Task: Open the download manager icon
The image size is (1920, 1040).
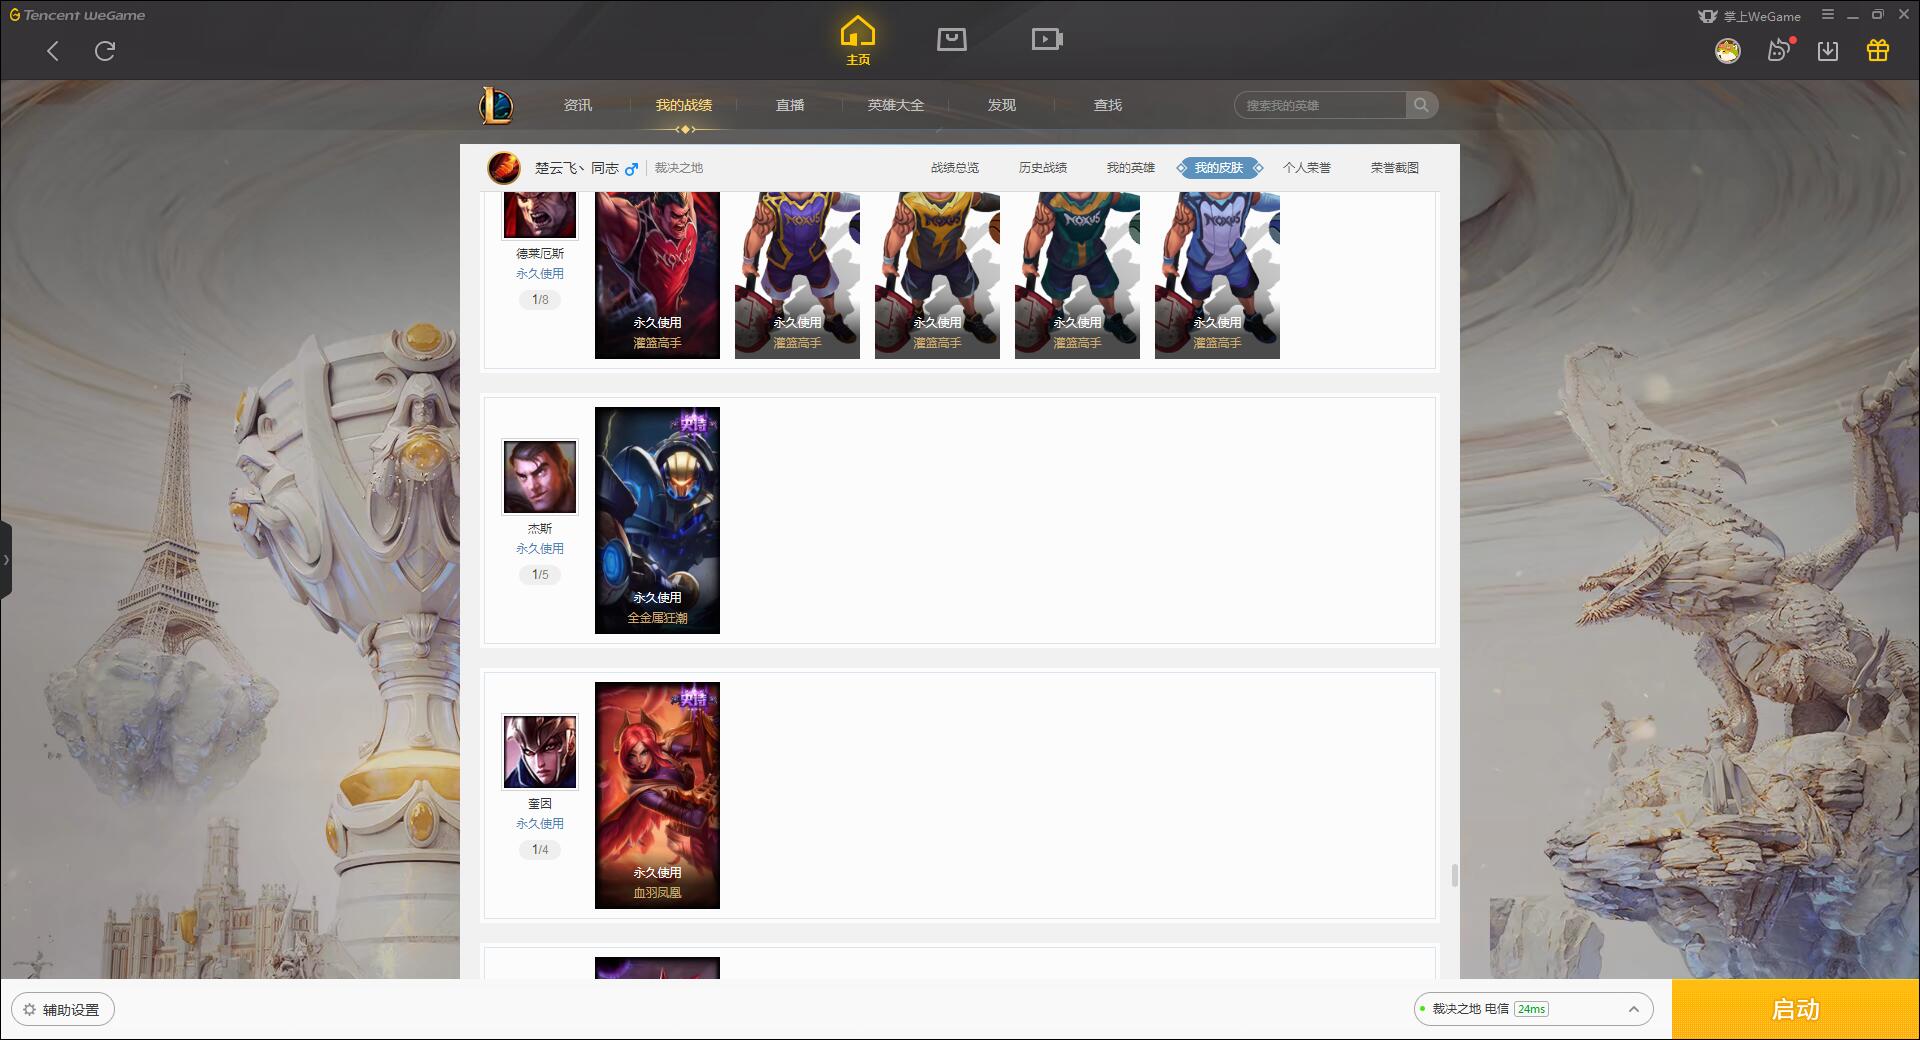Action: click(1828, 51)
